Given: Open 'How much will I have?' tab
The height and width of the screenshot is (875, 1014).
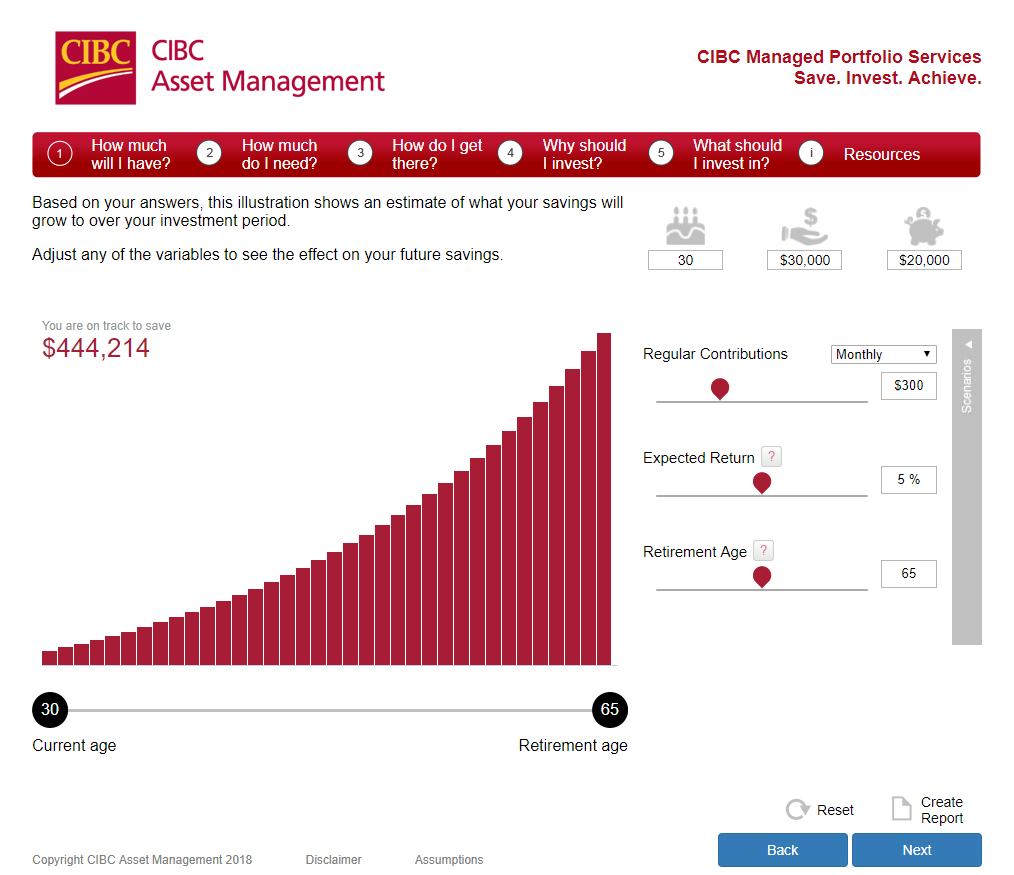Looking at the screenshot, I should pos(131,155).
